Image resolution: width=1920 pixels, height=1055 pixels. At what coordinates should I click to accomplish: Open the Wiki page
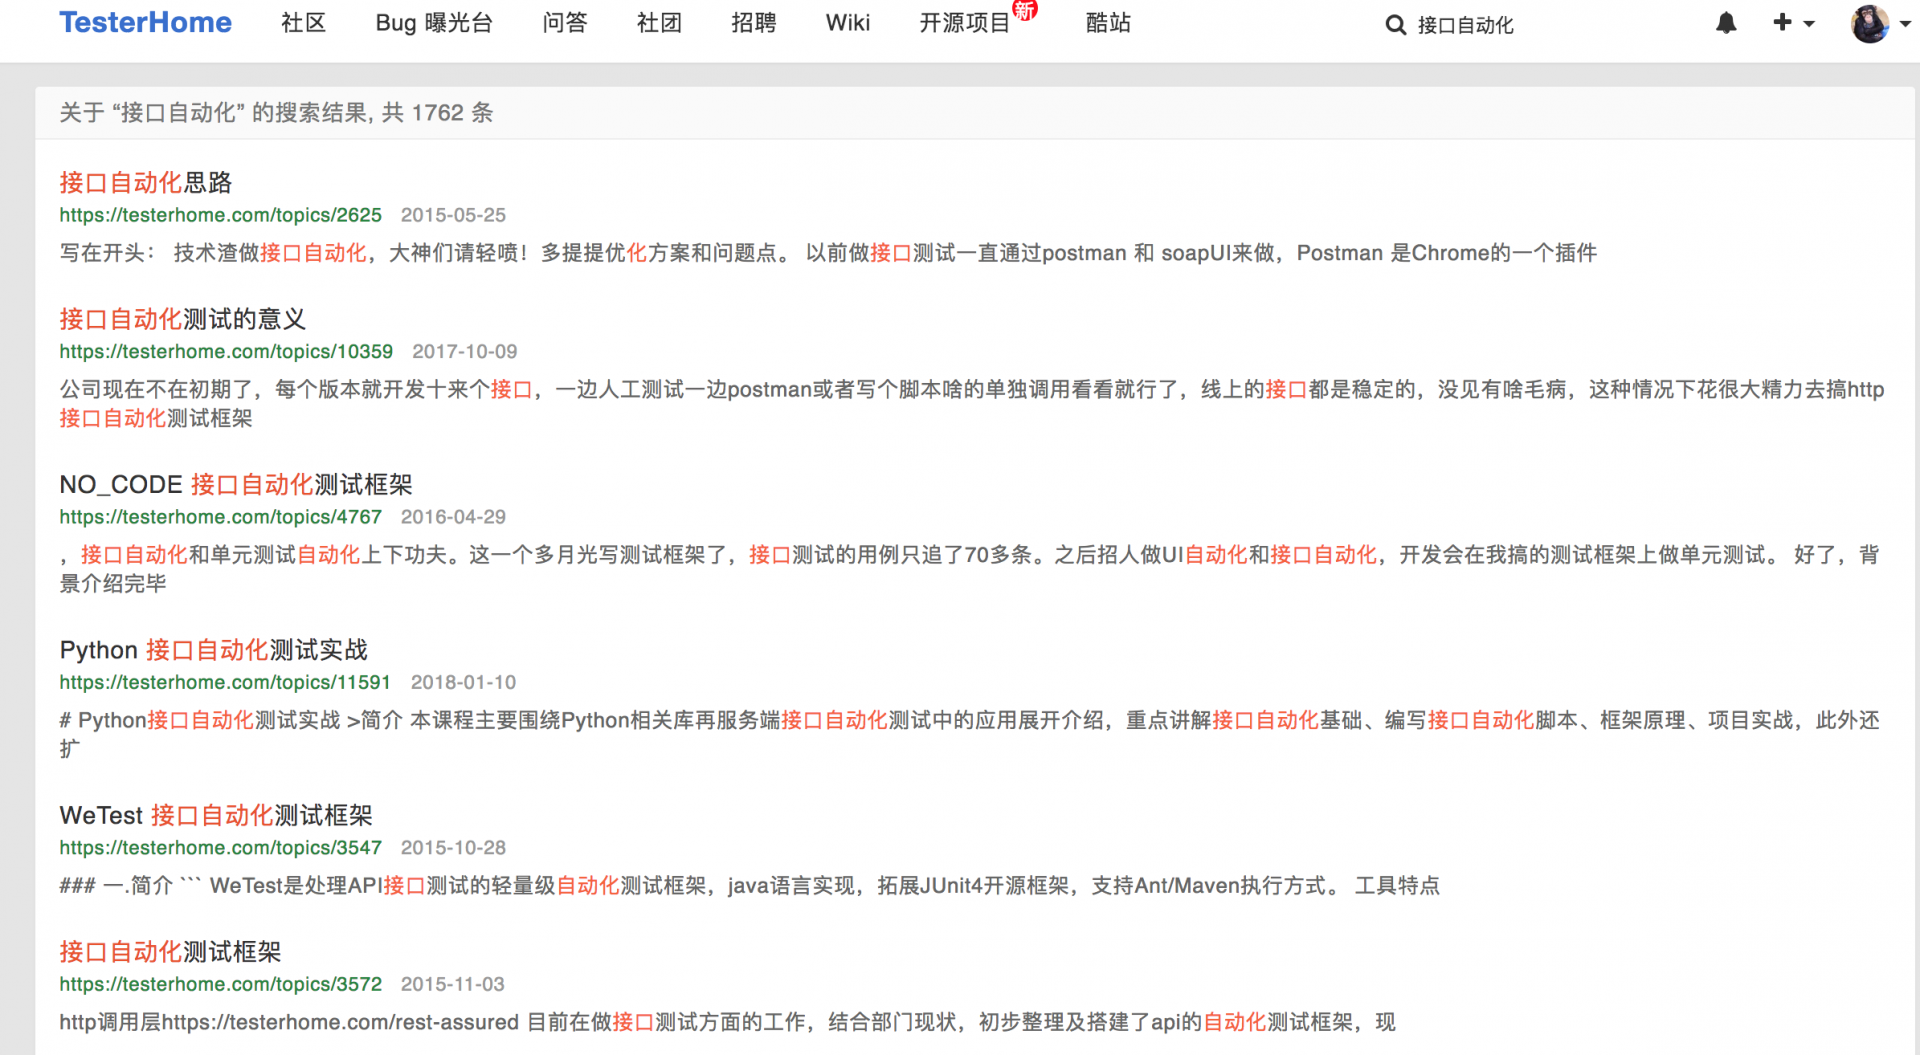tap(848, 23)
